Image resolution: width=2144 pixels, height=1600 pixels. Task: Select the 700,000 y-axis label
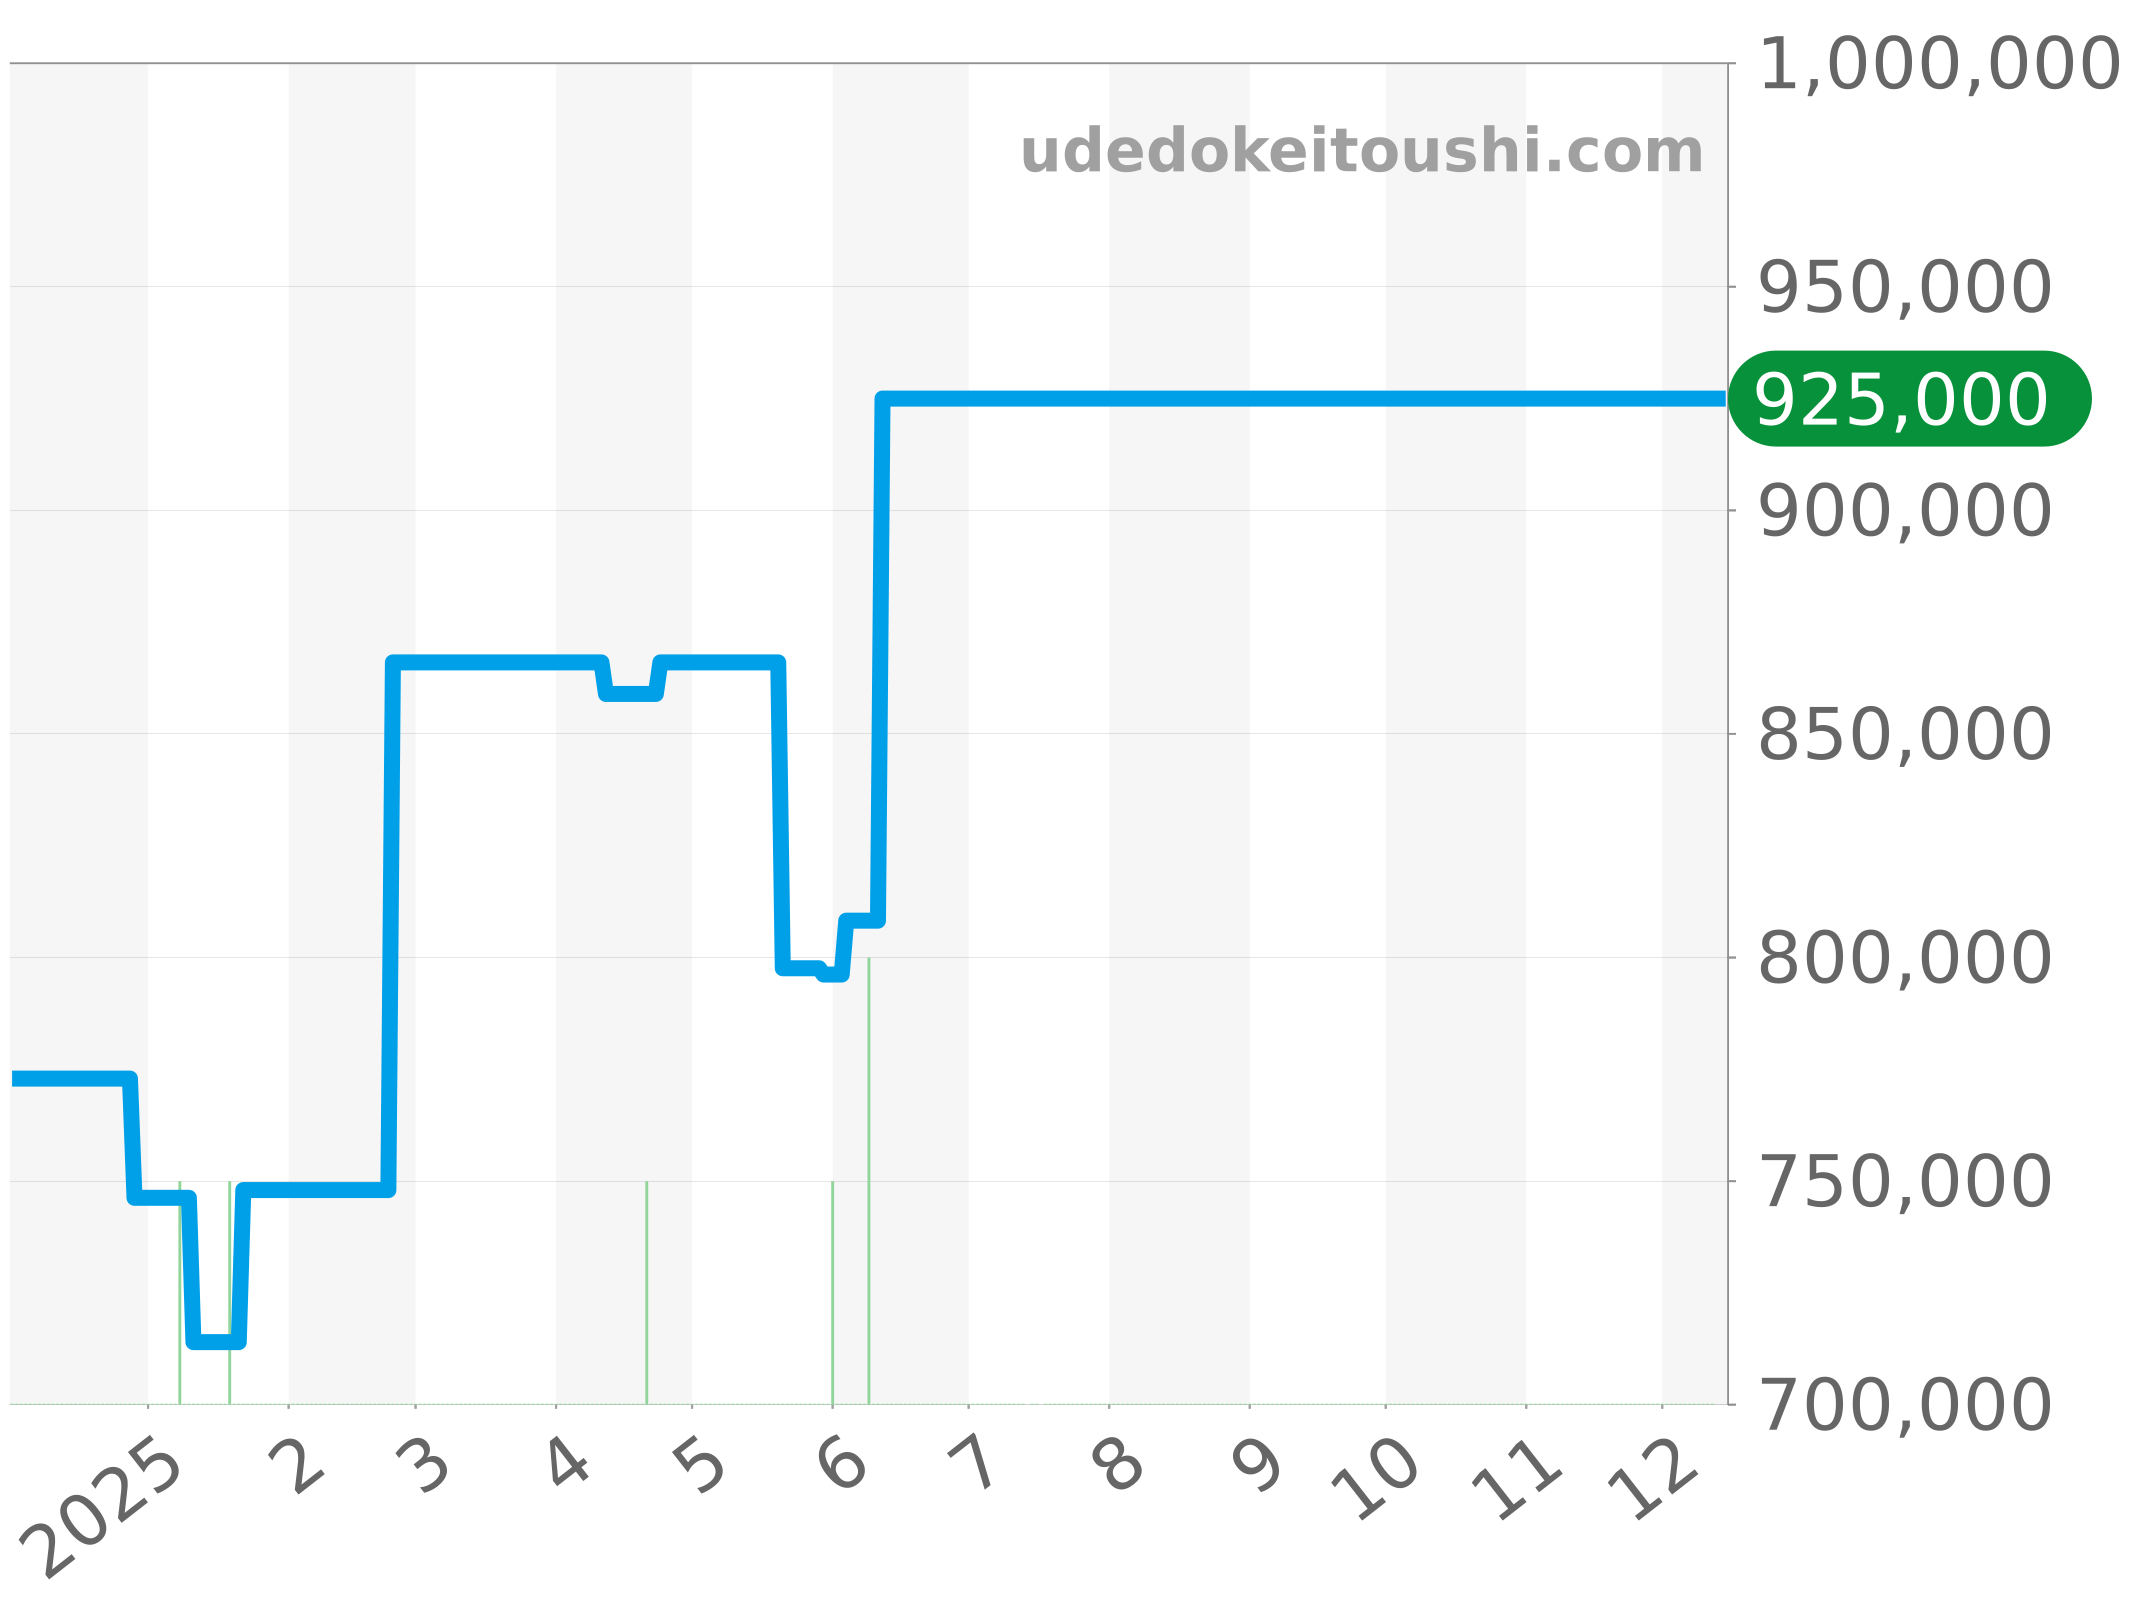[1905, 1406]
